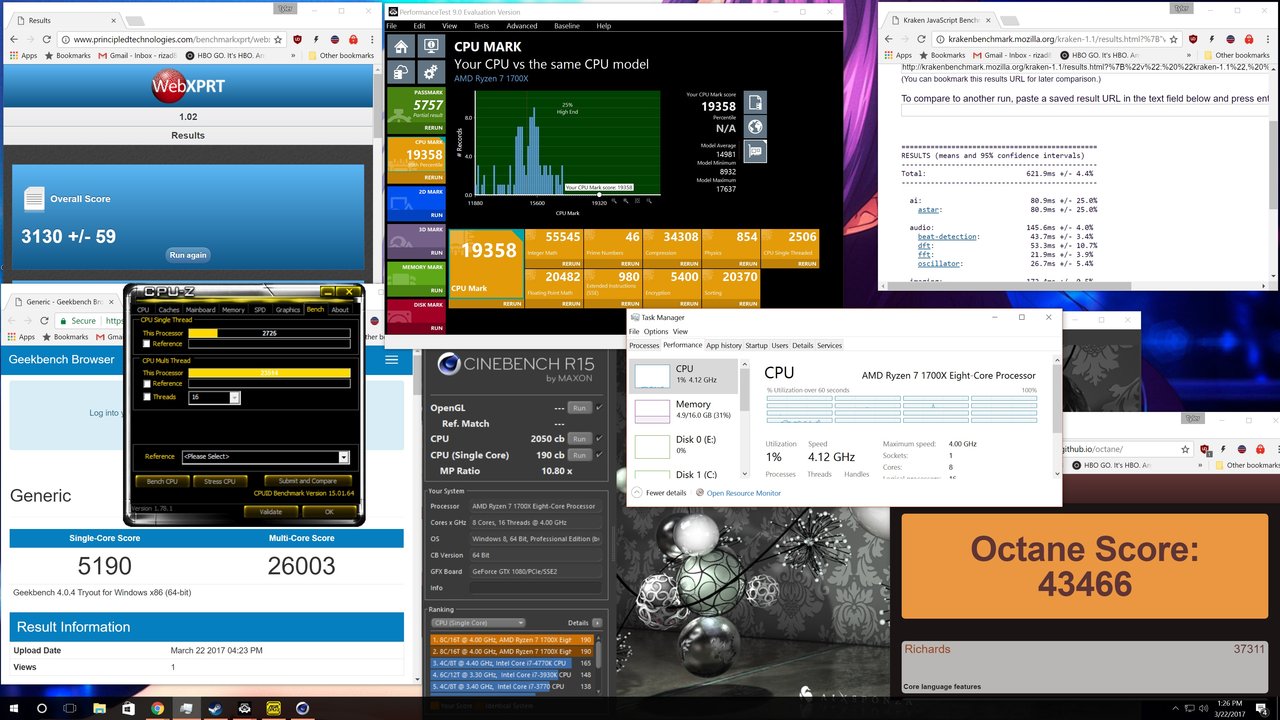The image size is (1280, 720).
Task: Click 'Run again' on the WebXPRT results
Action: (188, 255)
